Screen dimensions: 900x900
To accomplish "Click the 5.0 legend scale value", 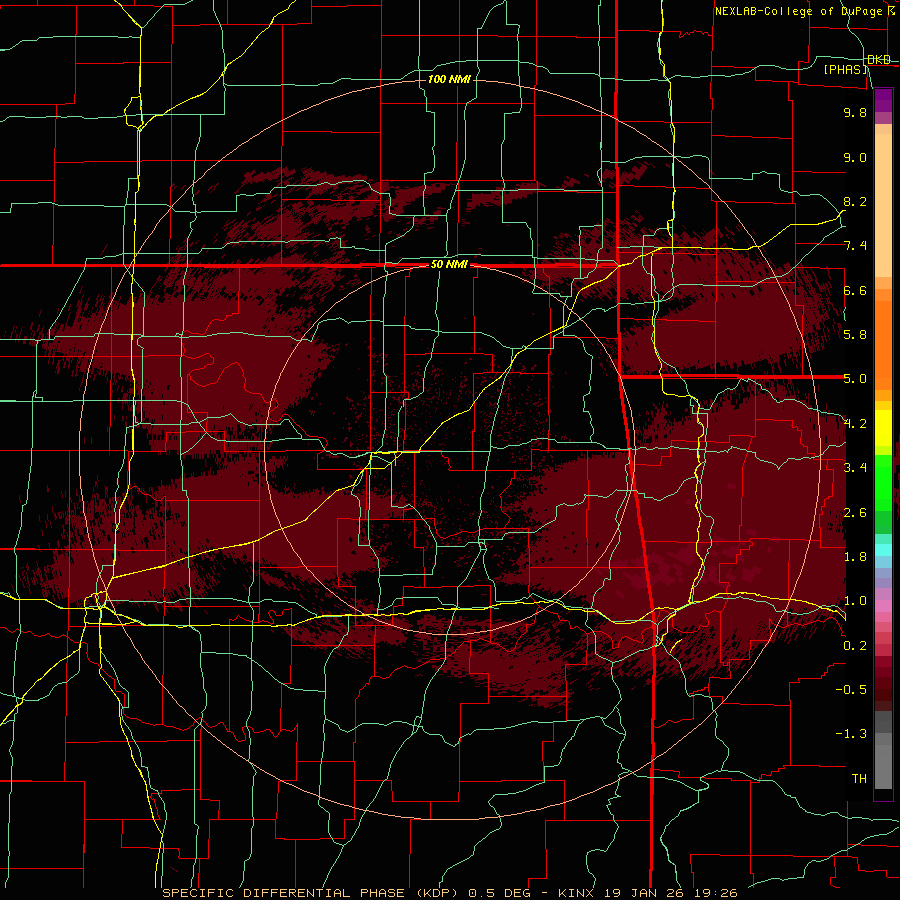I will pyautogui.click(x=855, y=379).
